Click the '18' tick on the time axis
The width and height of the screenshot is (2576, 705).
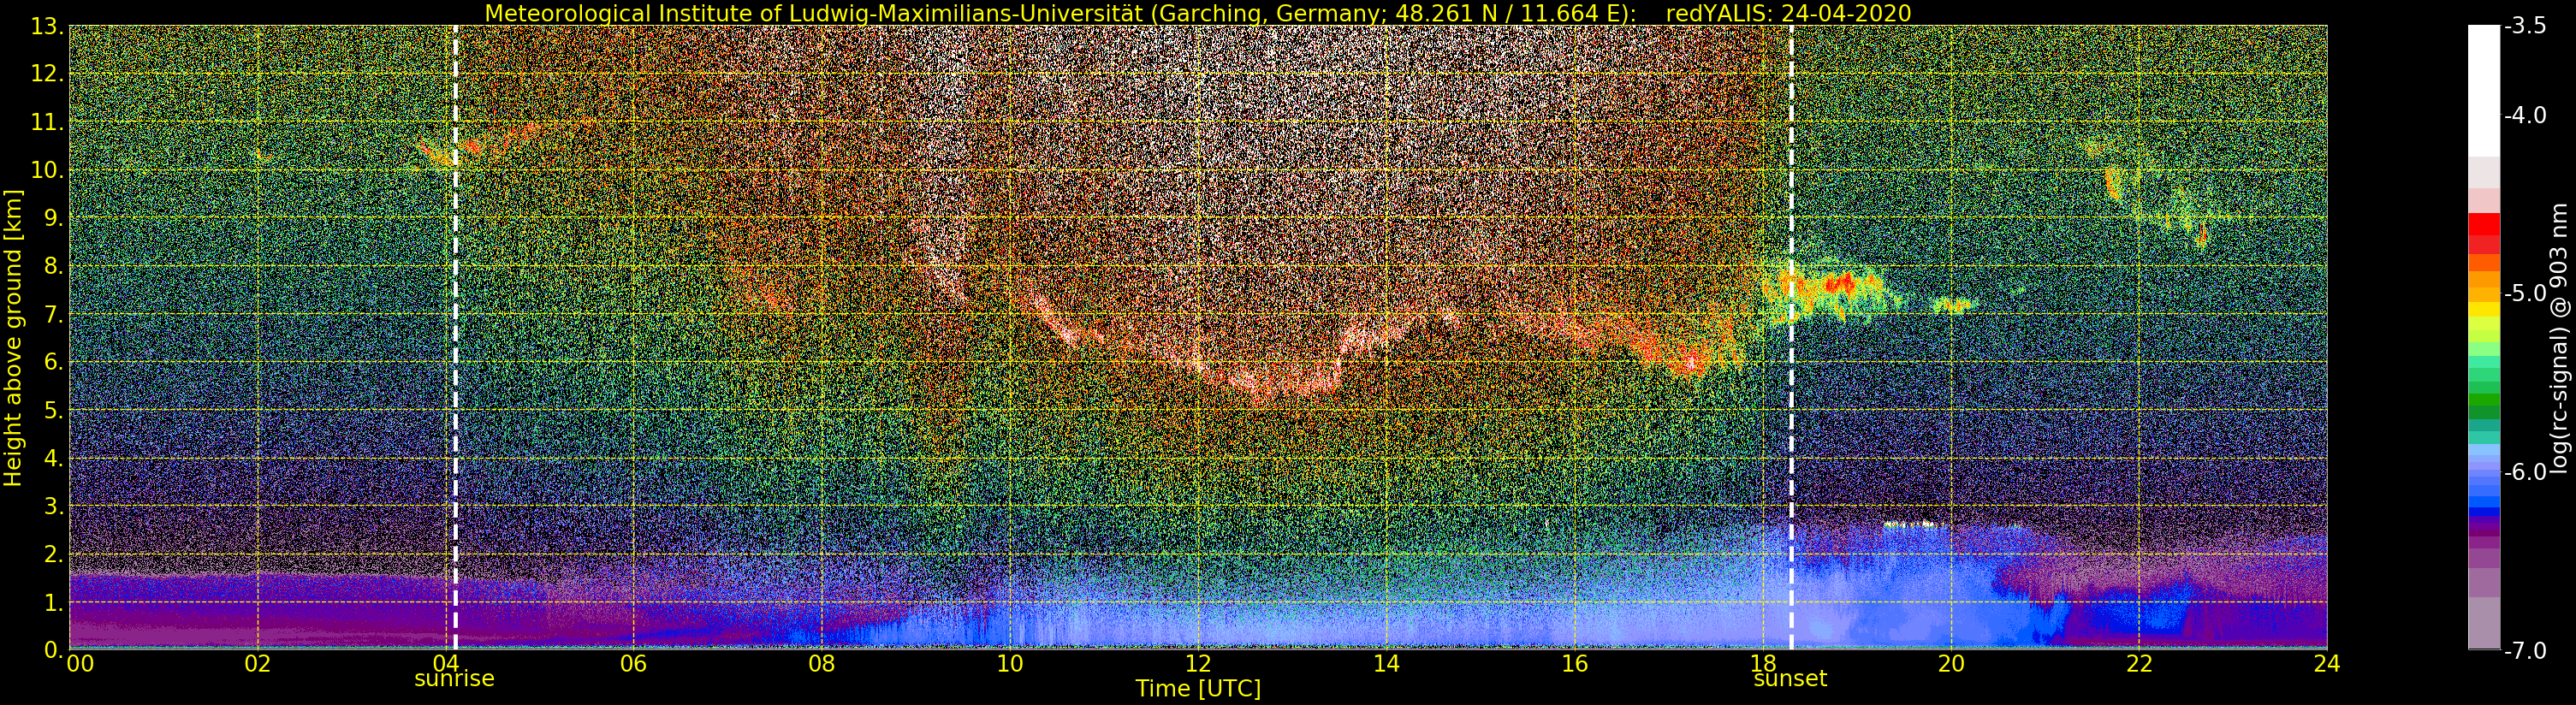[1763, 663]
